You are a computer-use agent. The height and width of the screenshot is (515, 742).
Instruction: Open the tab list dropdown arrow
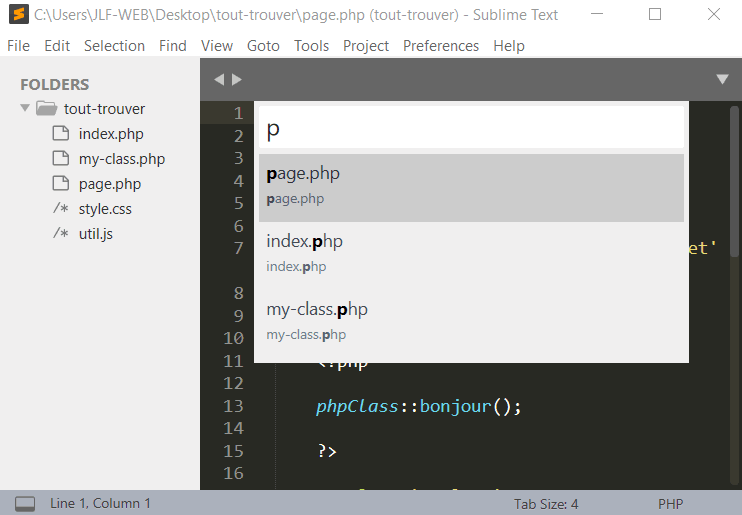coord(722,79)
